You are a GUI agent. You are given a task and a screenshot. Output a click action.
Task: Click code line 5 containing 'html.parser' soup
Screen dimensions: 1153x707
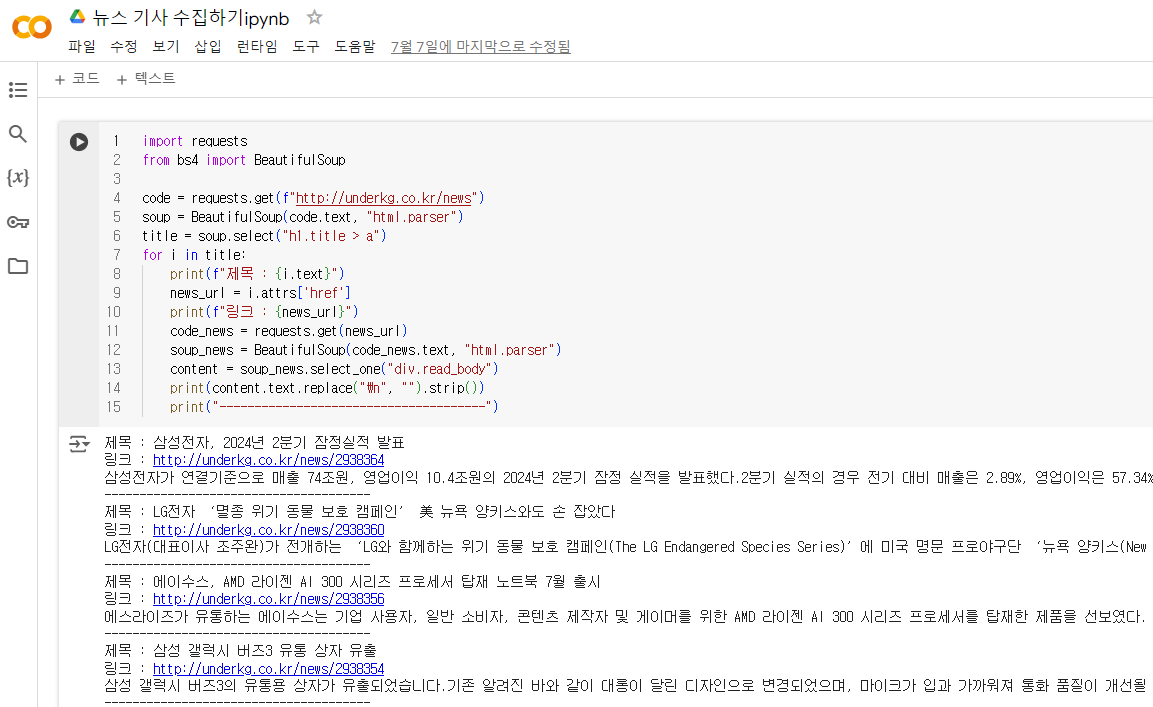pos(303,217)
